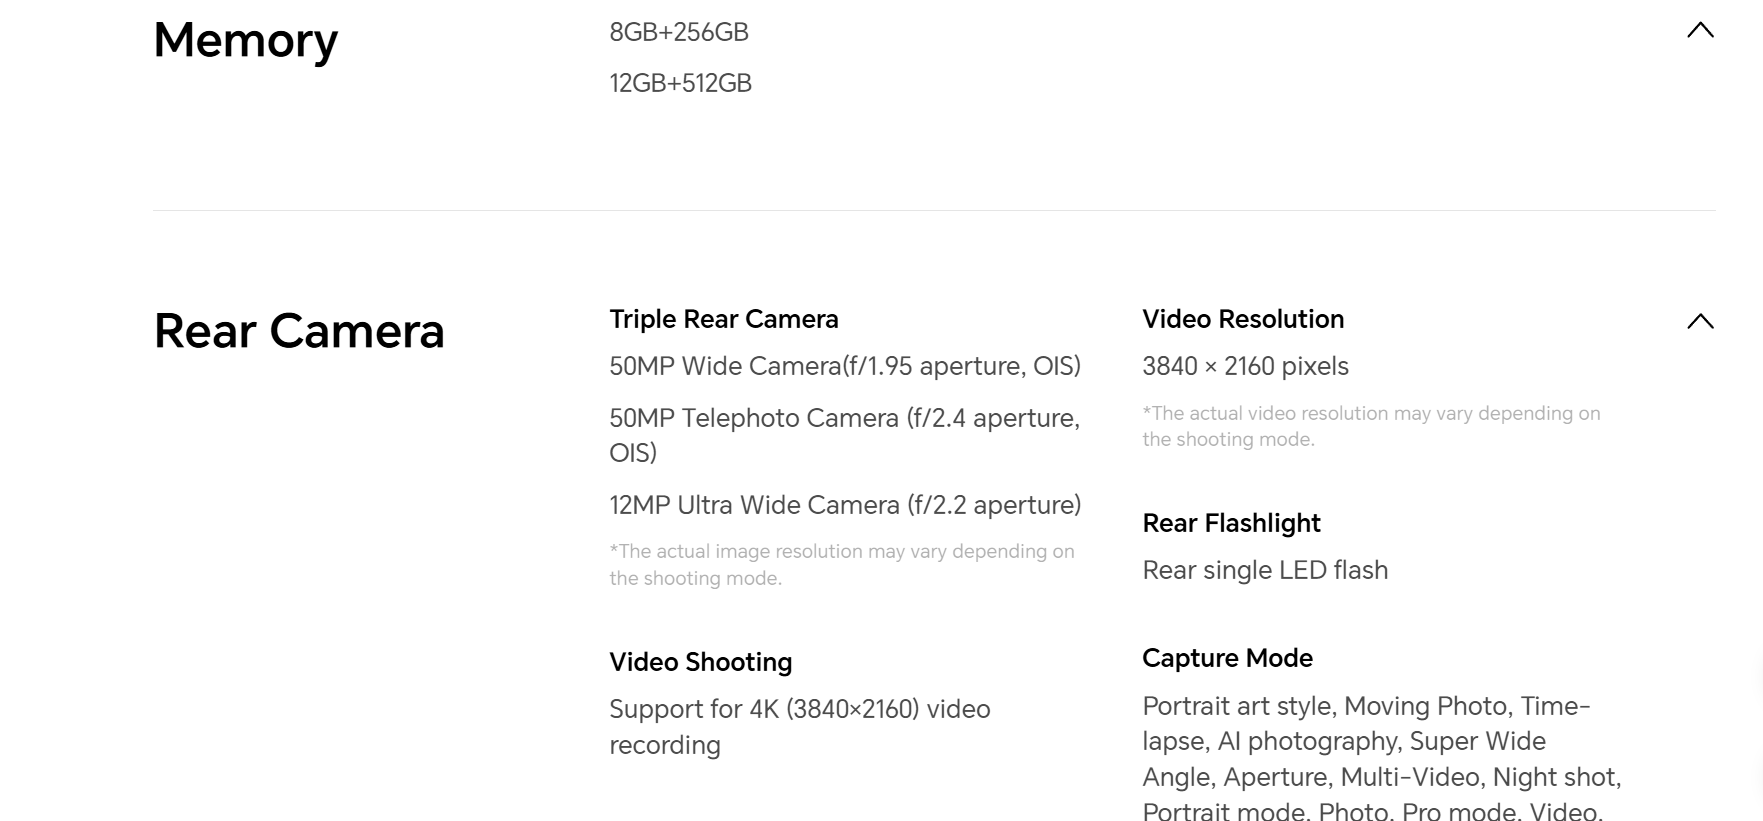1763x821 pixels.
Task: Click the Rear Flashlight subheading
Action: click(1231, 523)
